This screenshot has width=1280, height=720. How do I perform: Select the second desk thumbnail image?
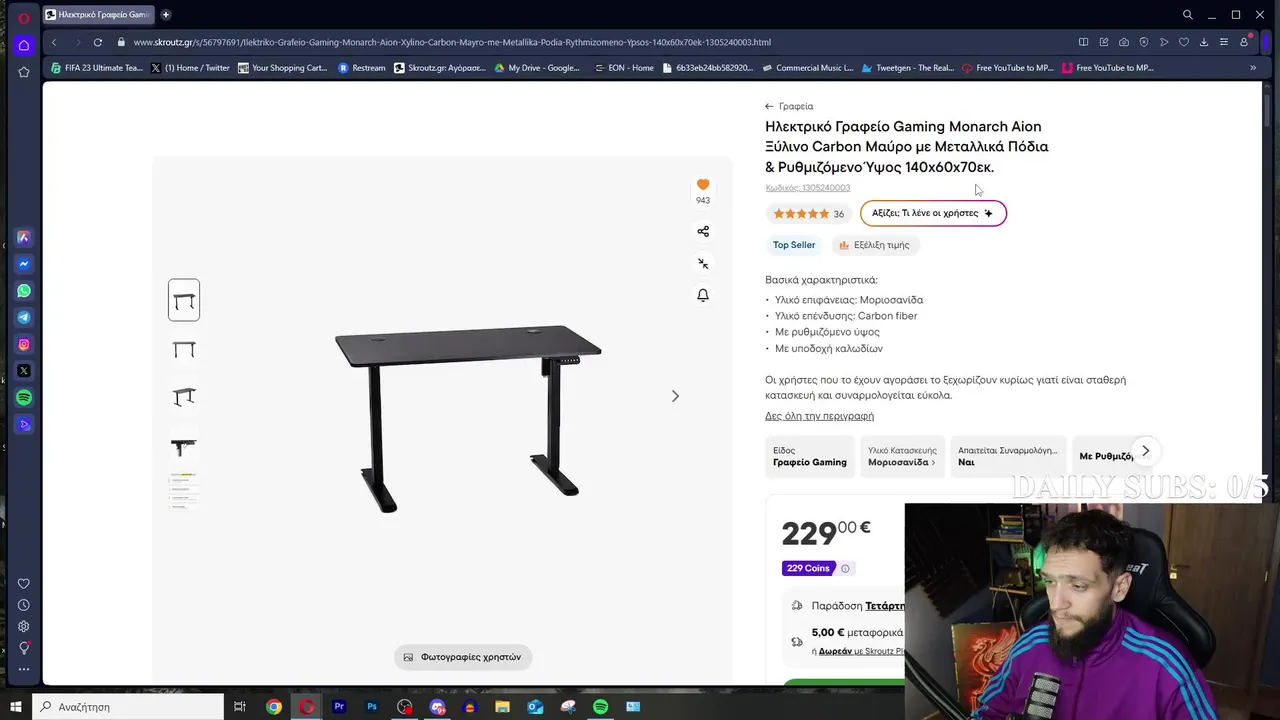[x=184, y=349]
